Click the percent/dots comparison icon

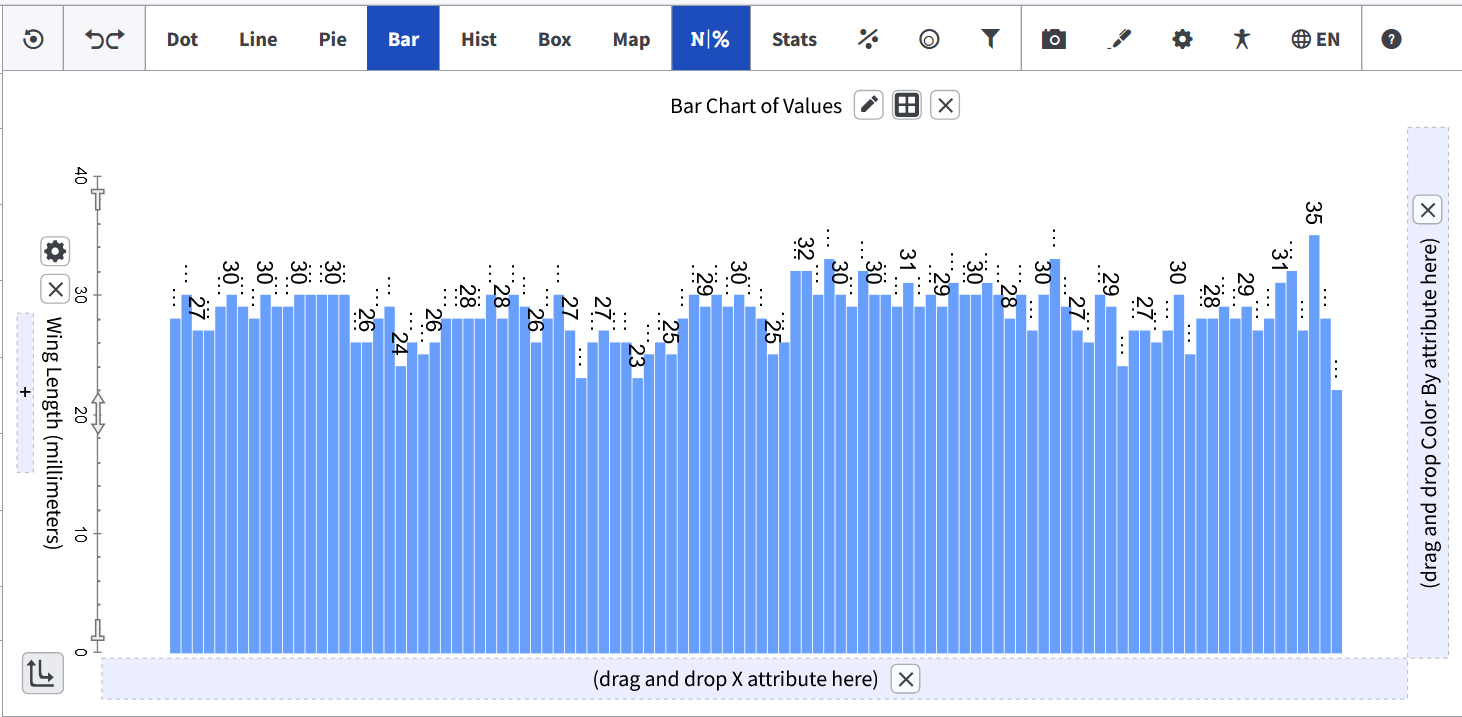868,39
